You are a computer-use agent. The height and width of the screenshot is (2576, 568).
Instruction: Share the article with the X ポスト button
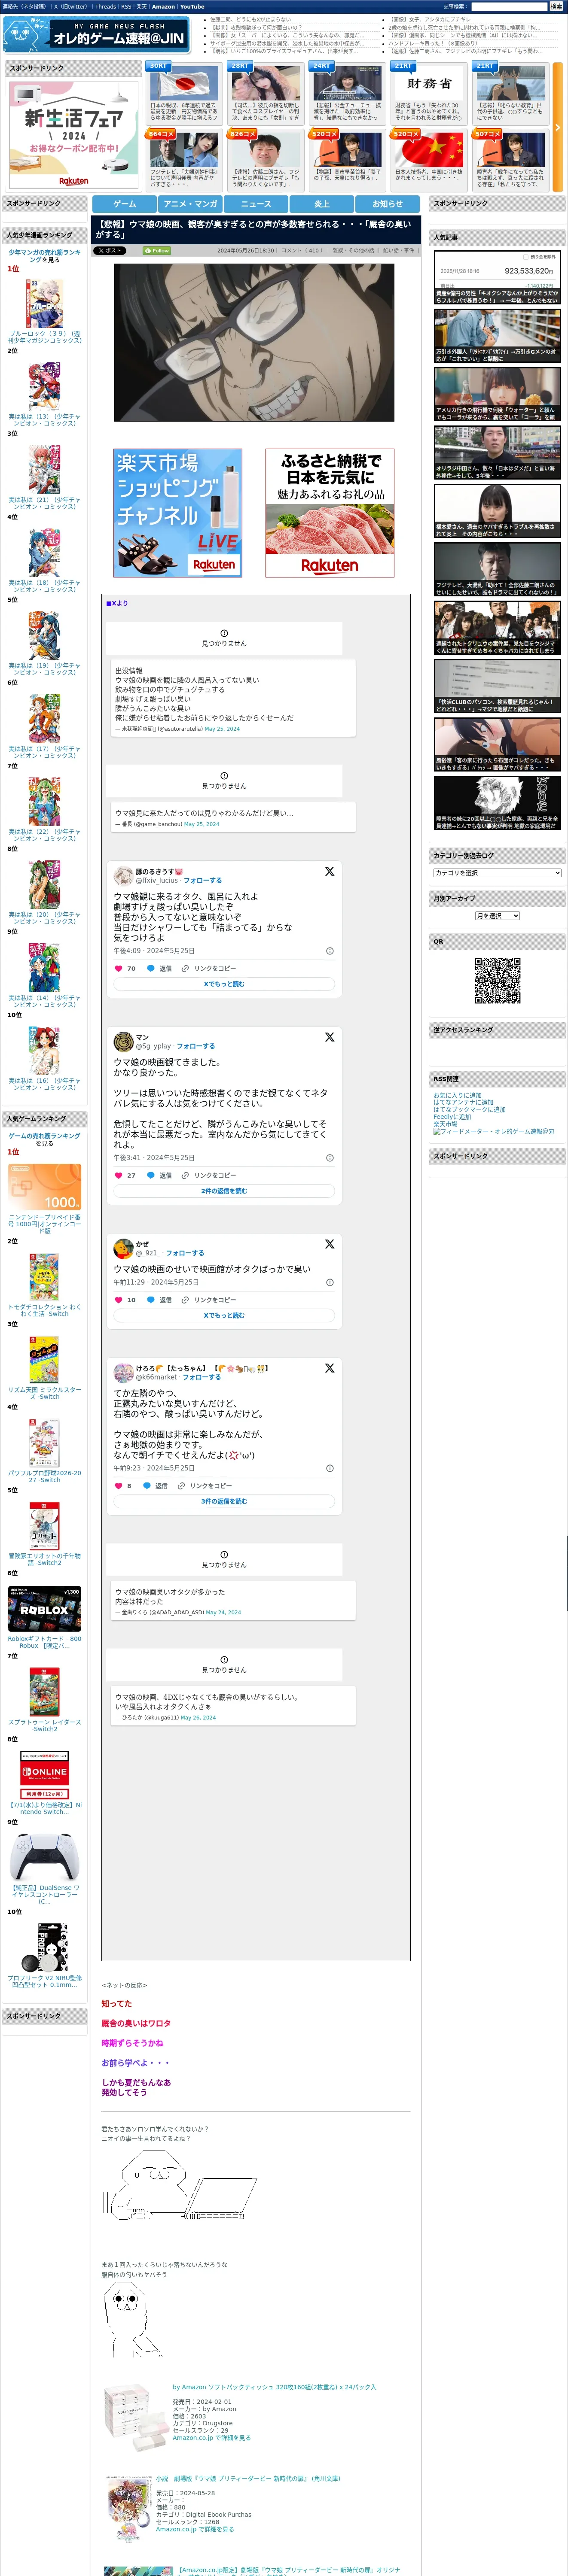click(x=110, y=251)
